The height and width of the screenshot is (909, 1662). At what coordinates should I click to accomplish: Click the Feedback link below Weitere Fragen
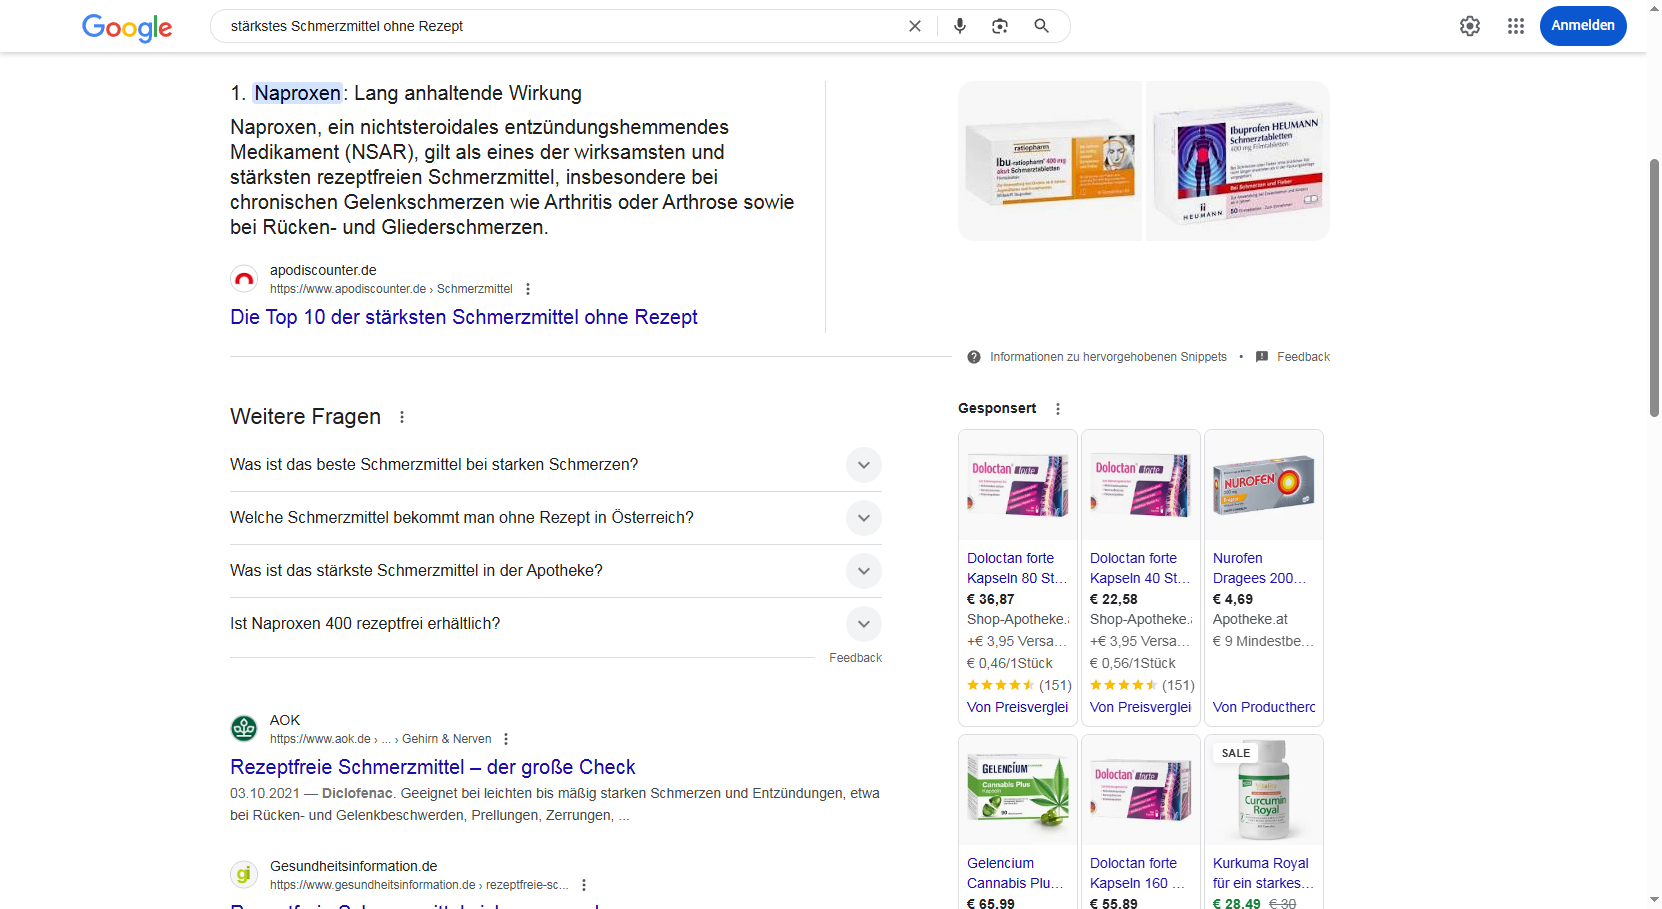[855, 658]
